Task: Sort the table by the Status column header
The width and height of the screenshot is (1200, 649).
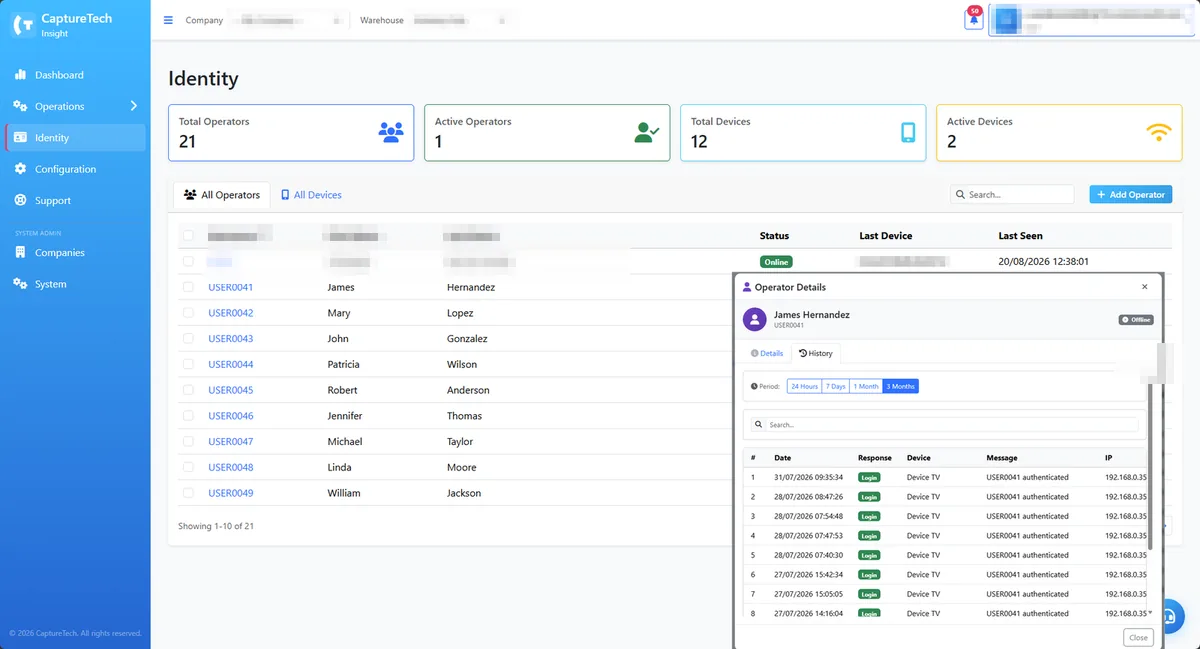Action: click(x=774, y=236)
